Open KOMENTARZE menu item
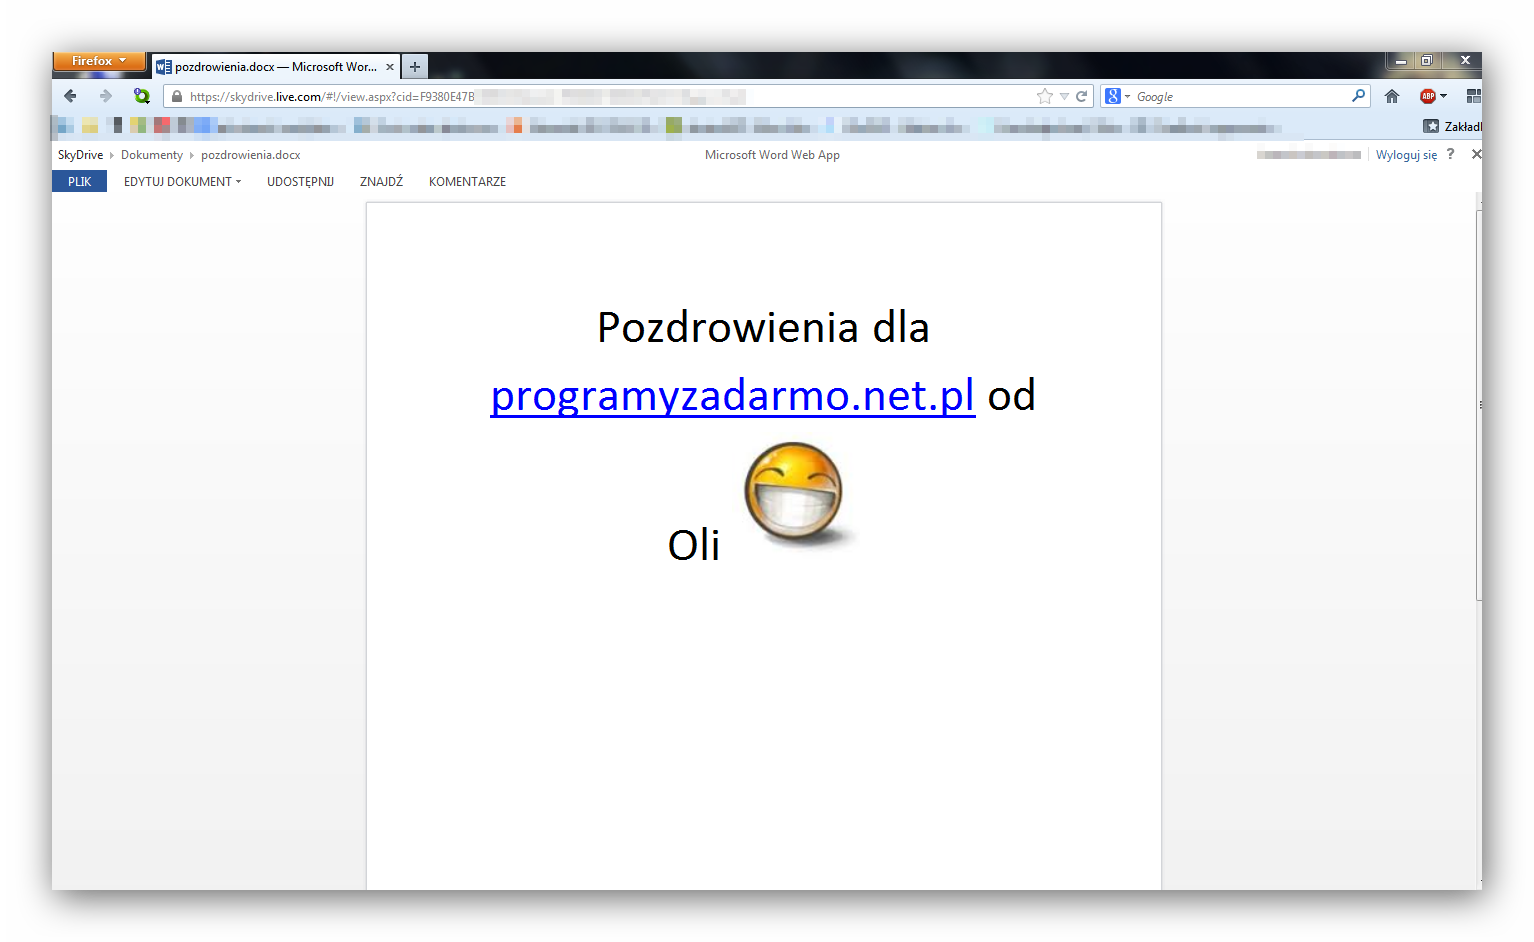 click(467, 181)
